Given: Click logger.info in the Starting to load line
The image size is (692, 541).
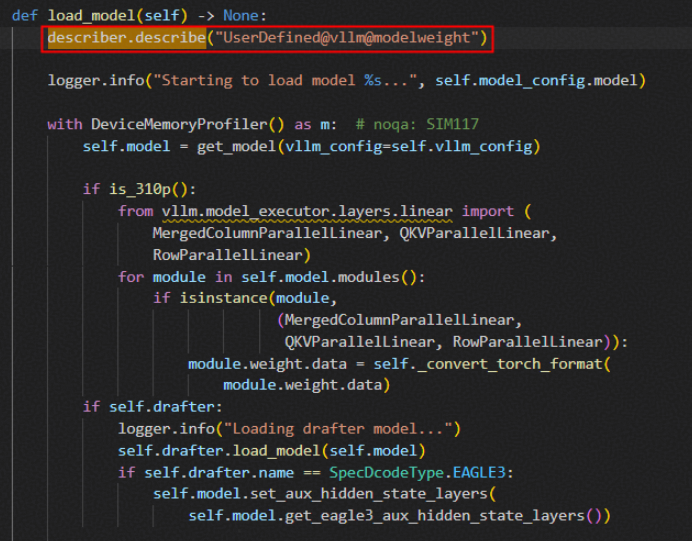Looking at the screenshot, I should tap(96, 80).
